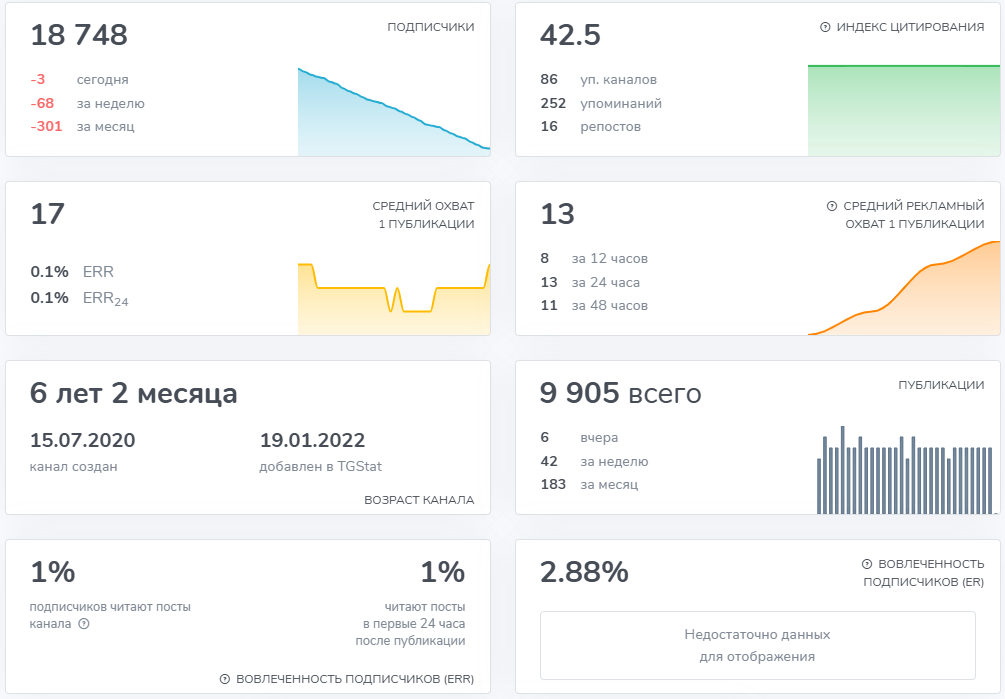
Task: Select the 'СРЕДНИЙ ОХВАТ 1 ПУБЛИКАЦИИ' heading
Action: (x=424, y=215)
